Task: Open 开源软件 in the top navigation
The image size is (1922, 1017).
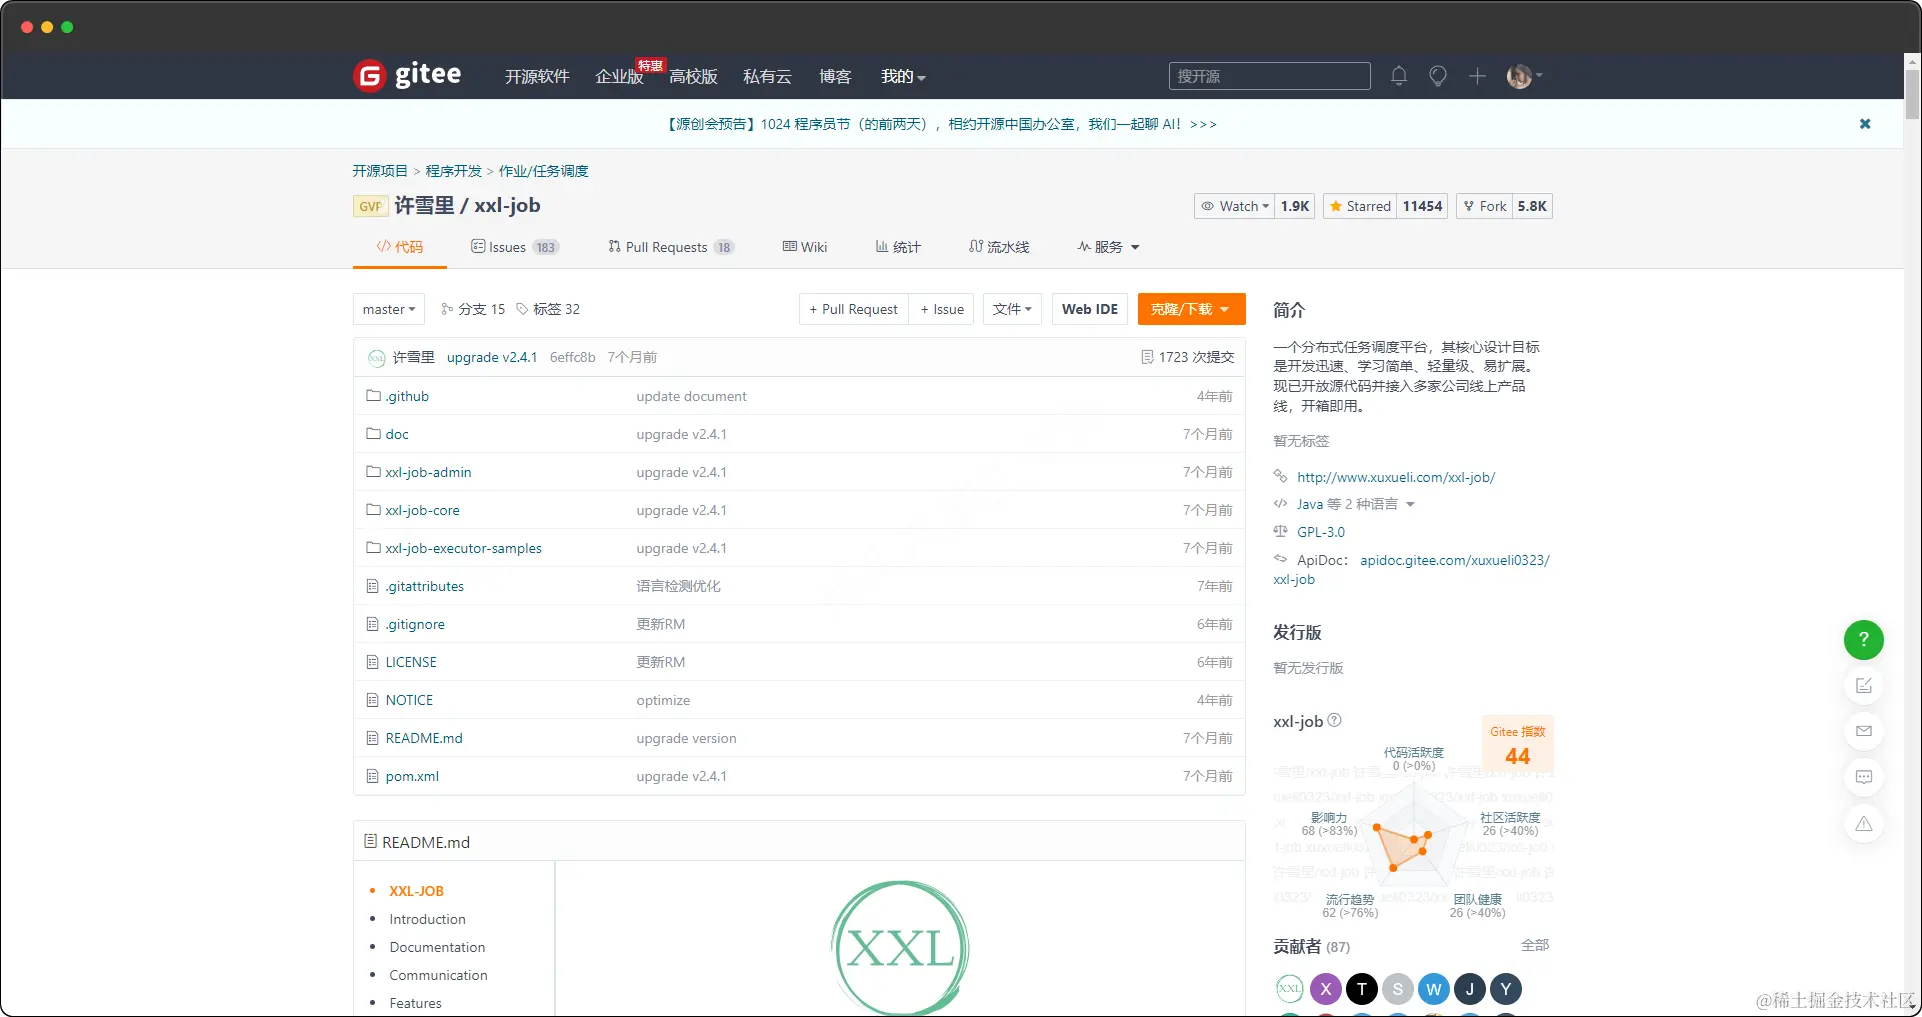Action: (537, 76)
